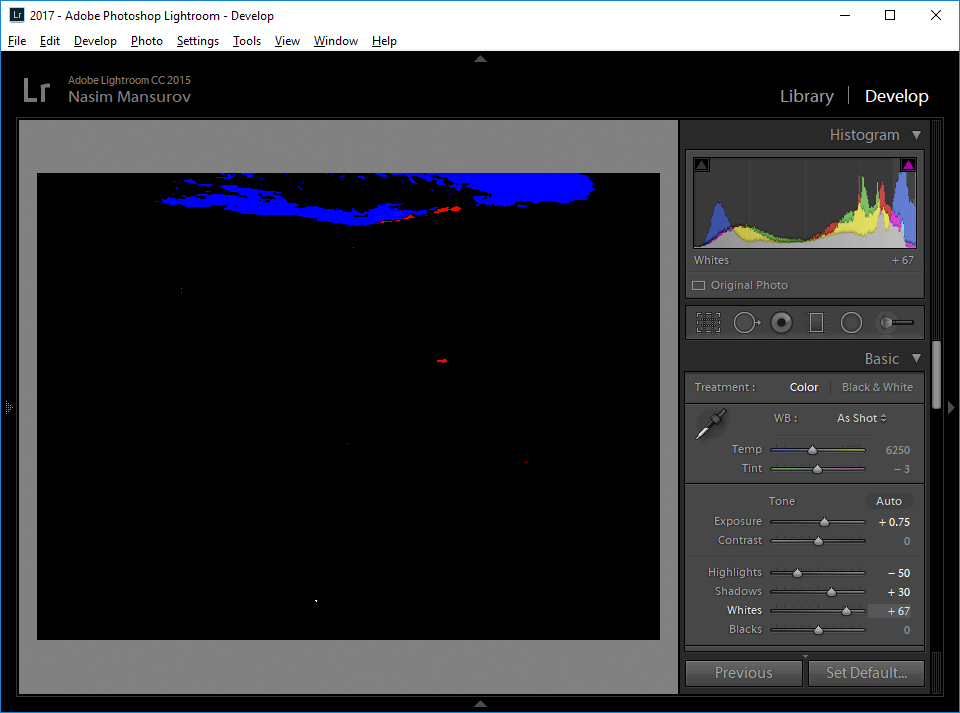
Task: Click the Tint value – 3 field
Action: [x=902, y=469]
